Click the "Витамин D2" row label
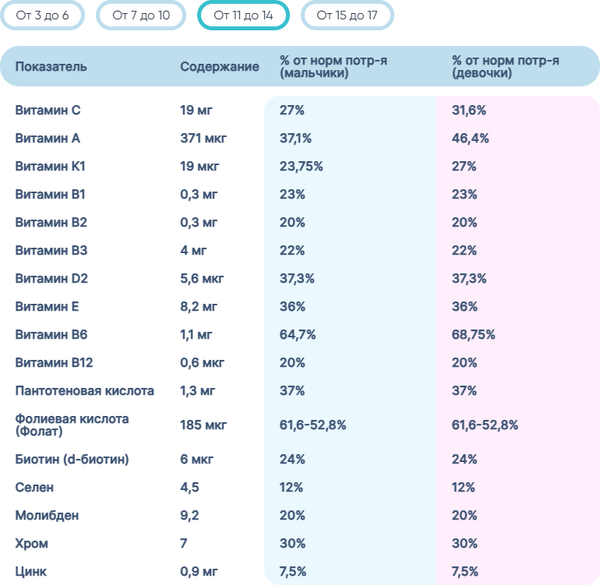 point(52,278)
